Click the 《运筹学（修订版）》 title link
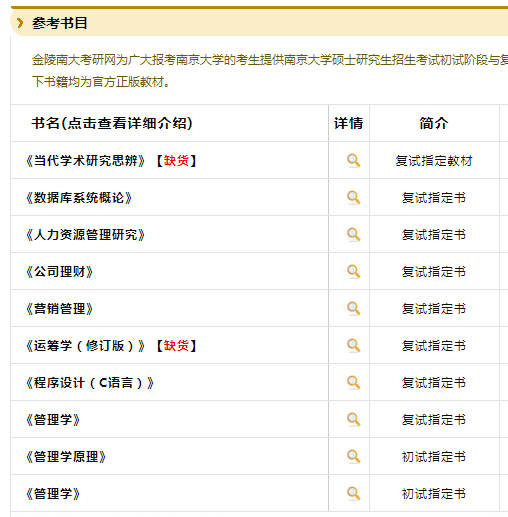Image resolution: width=508 pixels, height=517 pixels. click(x=85, y=346)
